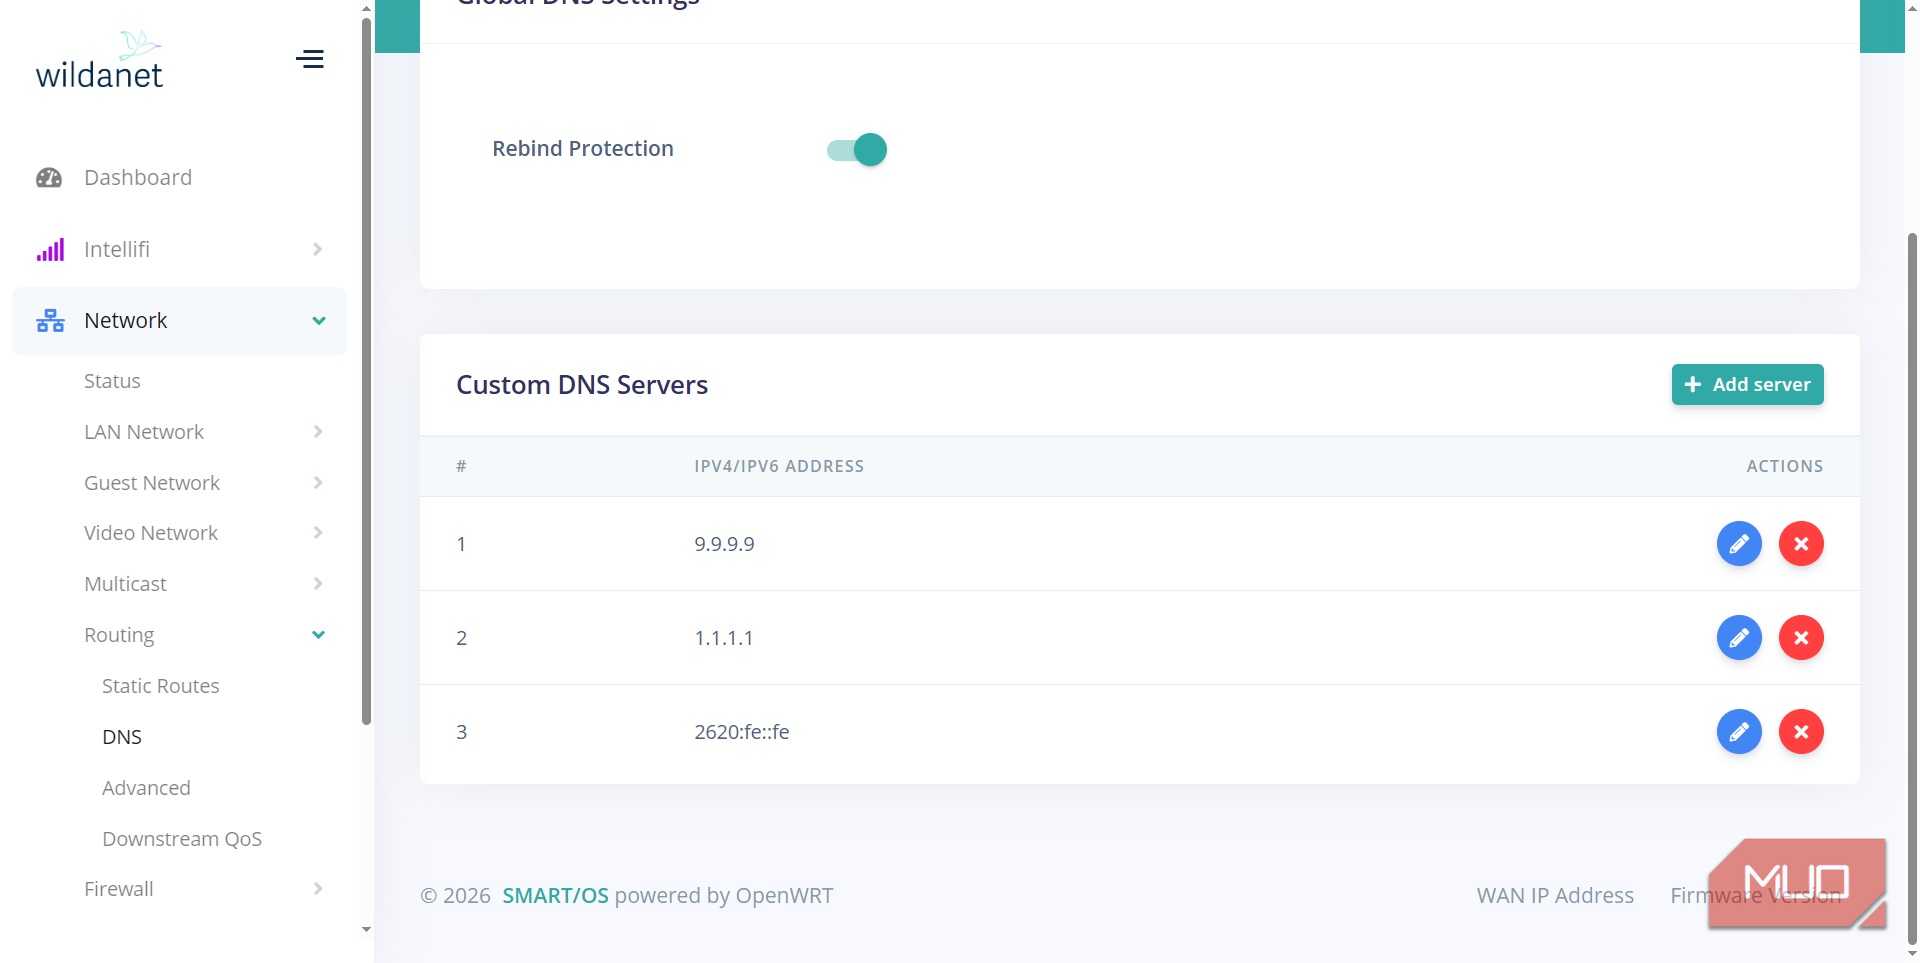
Task: Click the 9.9.9.9 address cell
Action: pyautogui.click(x=724, y=544)
